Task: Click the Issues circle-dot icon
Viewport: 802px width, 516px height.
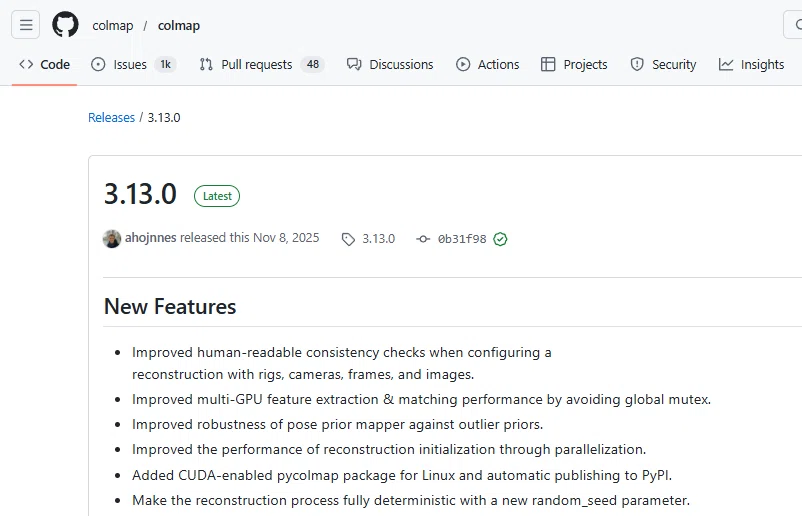Action: coord(98,64)
